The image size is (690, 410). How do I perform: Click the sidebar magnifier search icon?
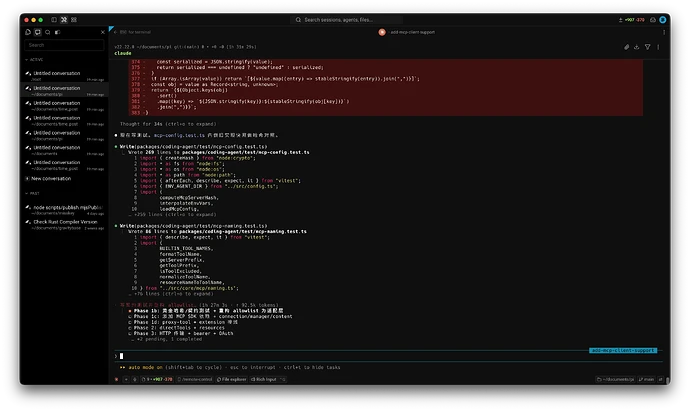(48, 32)
